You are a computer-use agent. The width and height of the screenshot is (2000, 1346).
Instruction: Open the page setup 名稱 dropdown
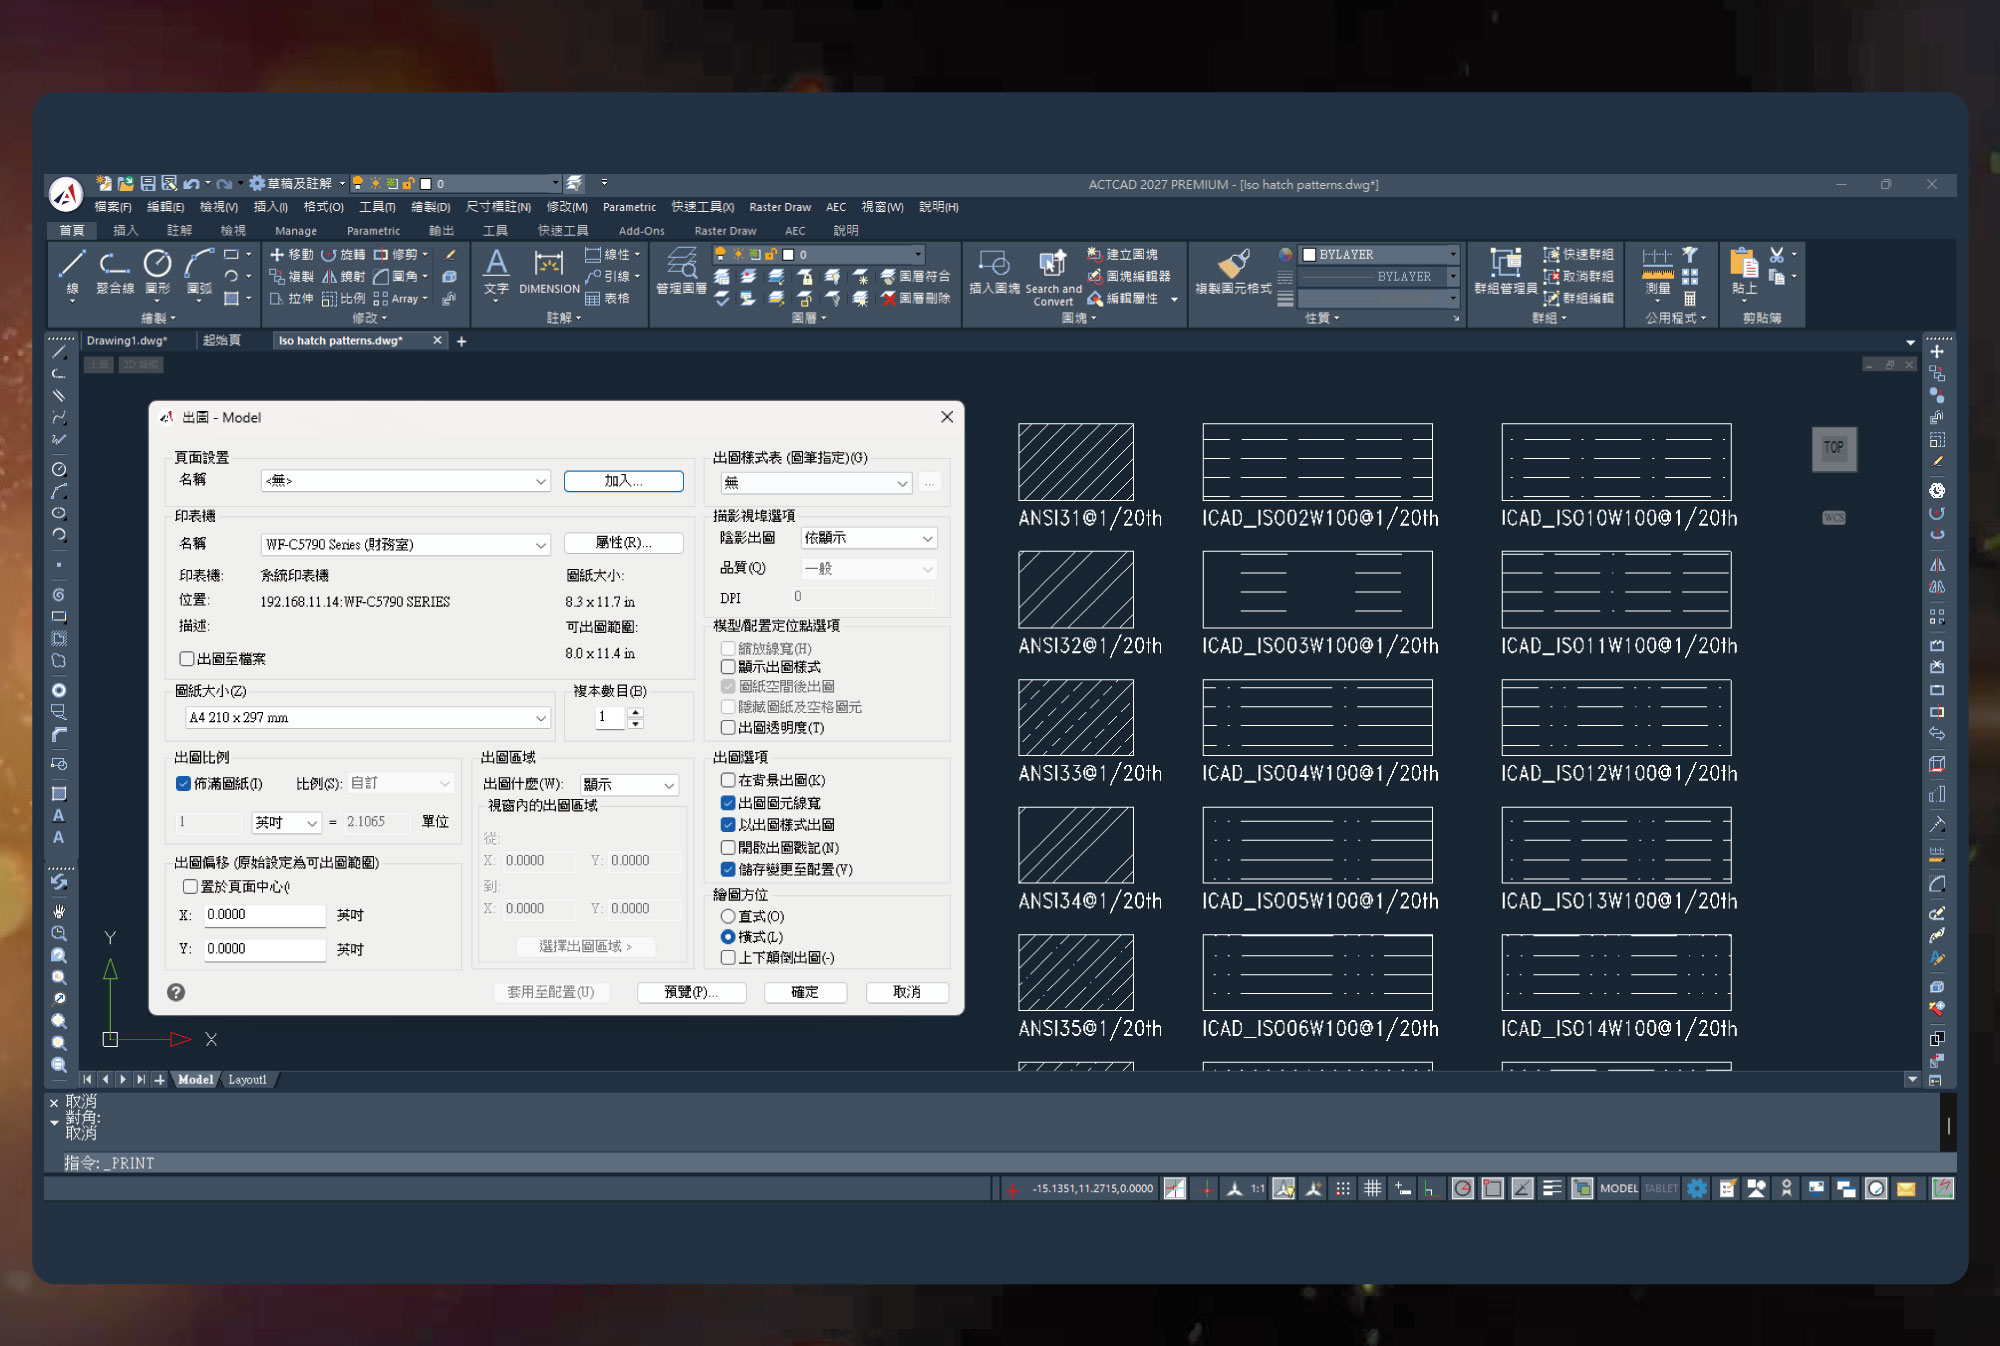[x=406, y=481]
